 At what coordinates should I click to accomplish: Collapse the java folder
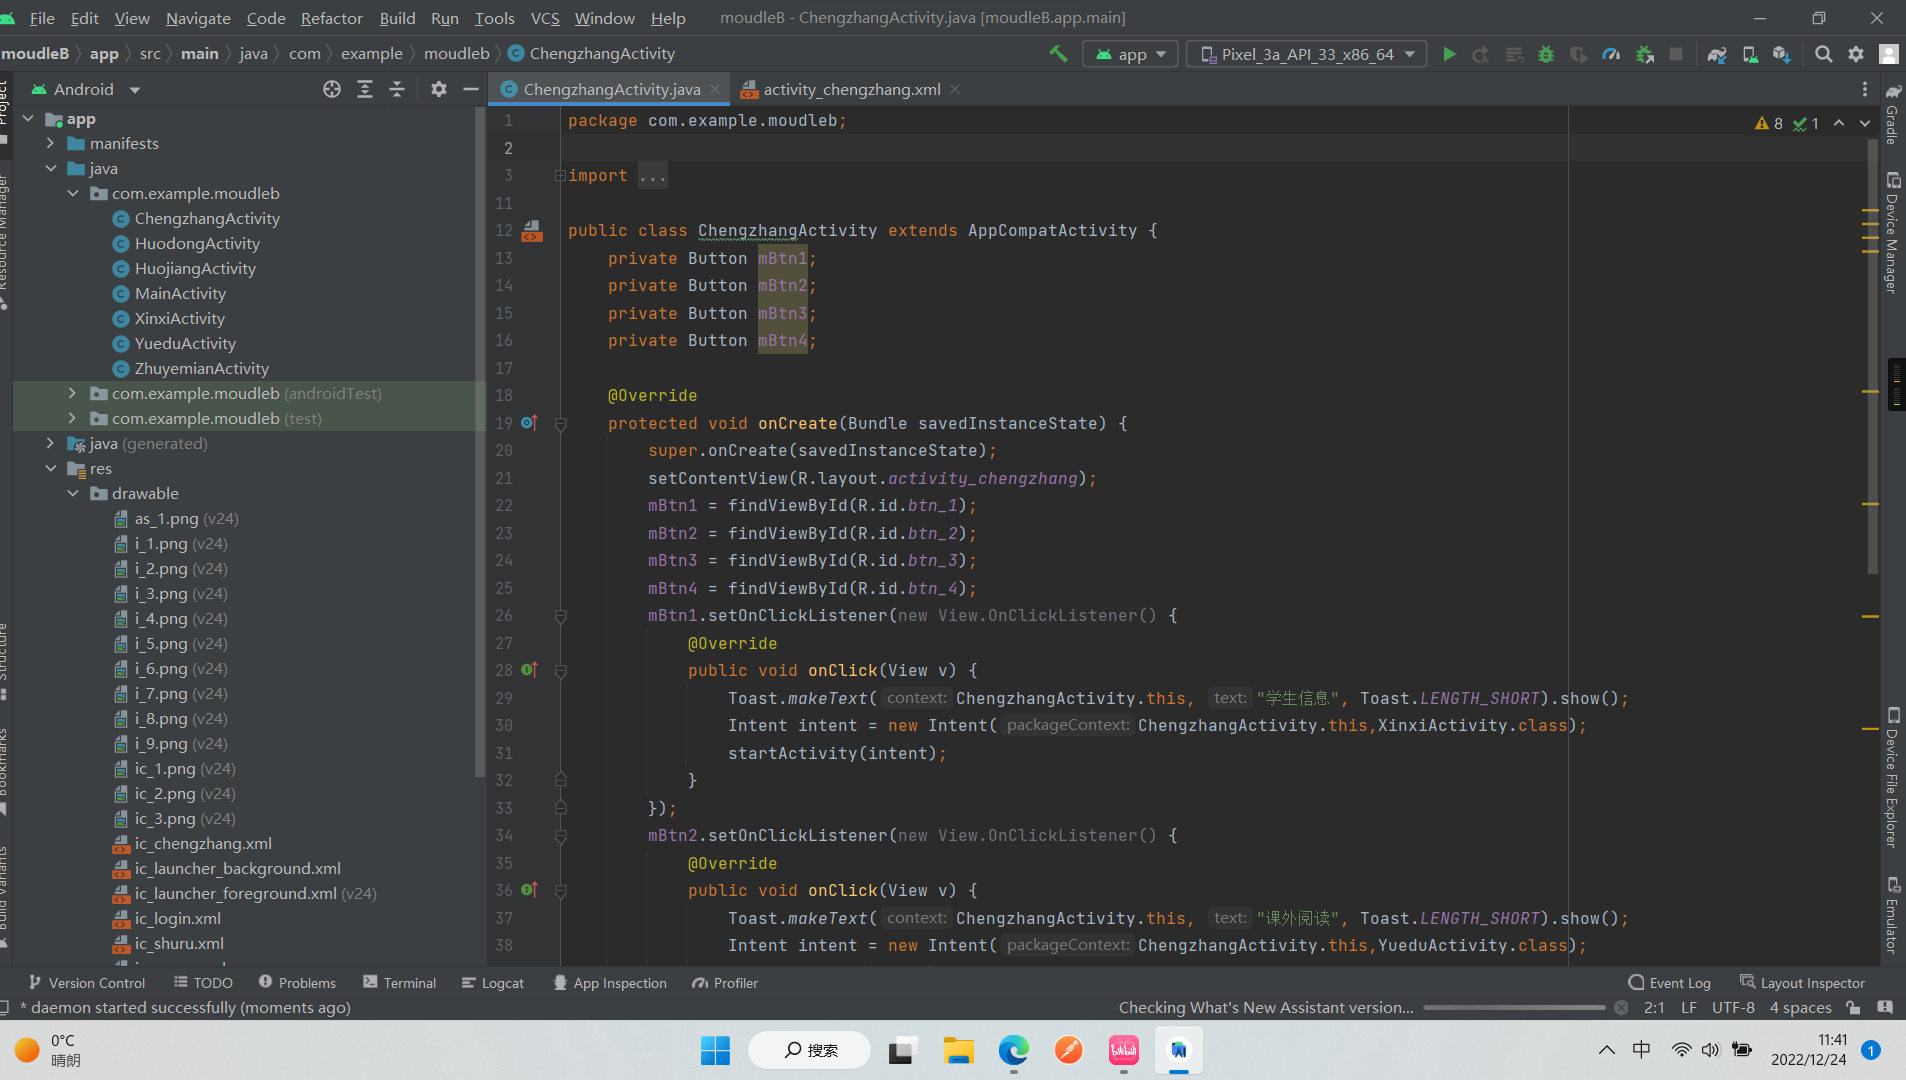[50, 169]
